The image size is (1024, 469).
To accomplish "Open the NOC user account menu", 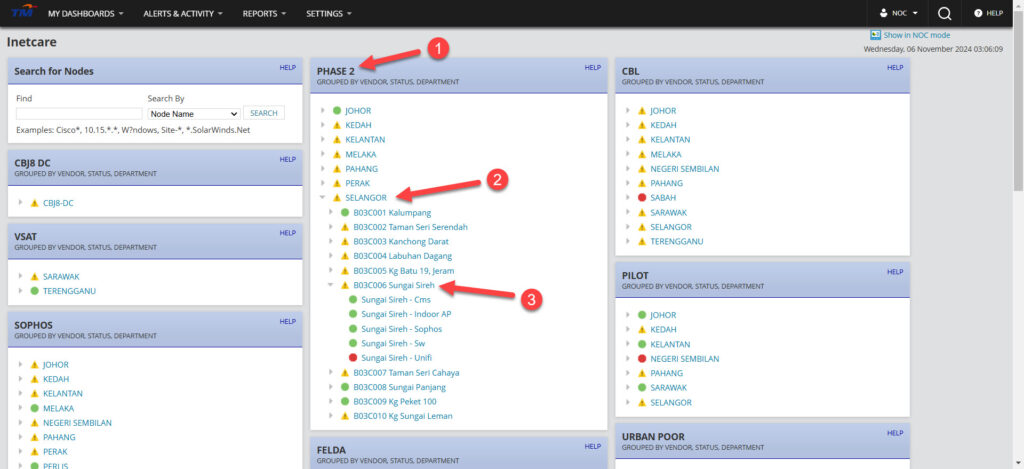I will pyautogui.click(x=897, y=14).
